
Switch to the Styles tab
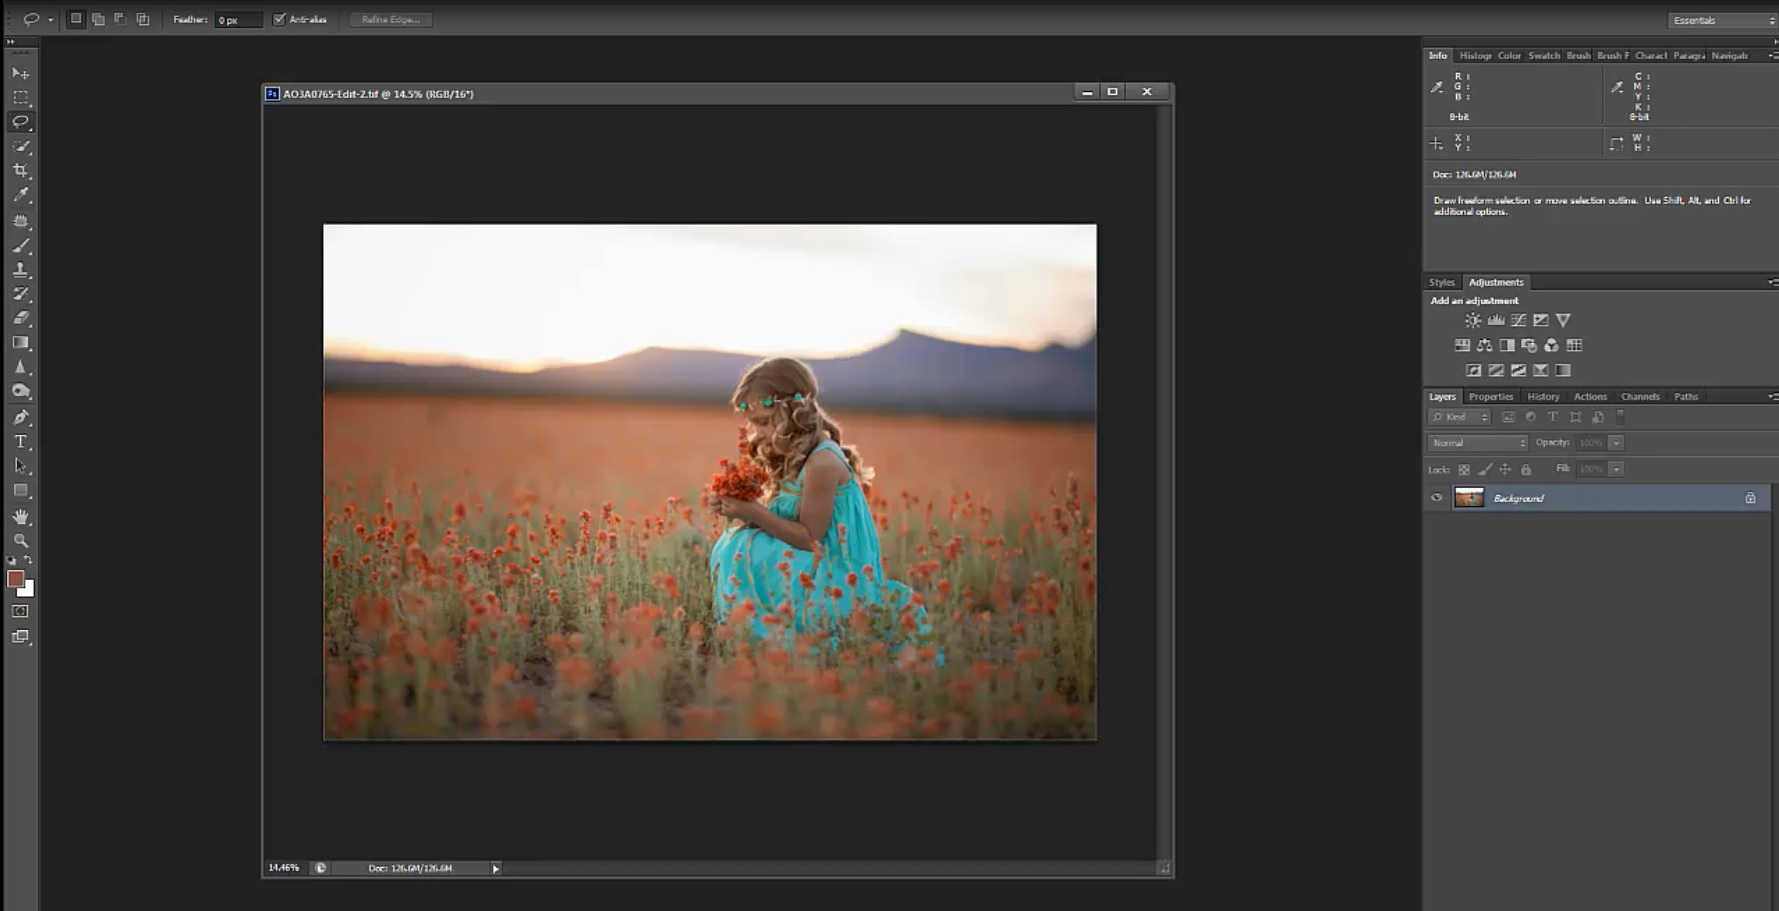[x=1441, y=282]
